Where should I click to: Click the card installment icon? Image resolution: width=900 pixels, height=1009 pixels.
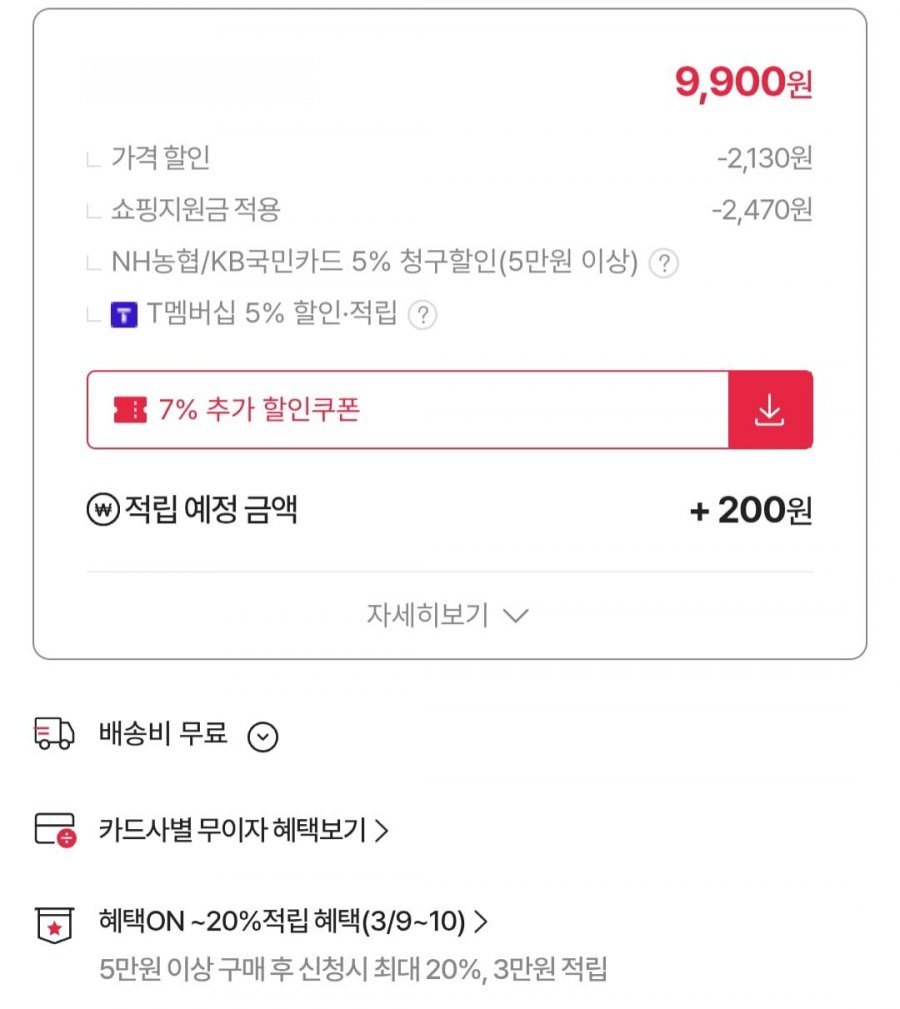tap(54, 830)
